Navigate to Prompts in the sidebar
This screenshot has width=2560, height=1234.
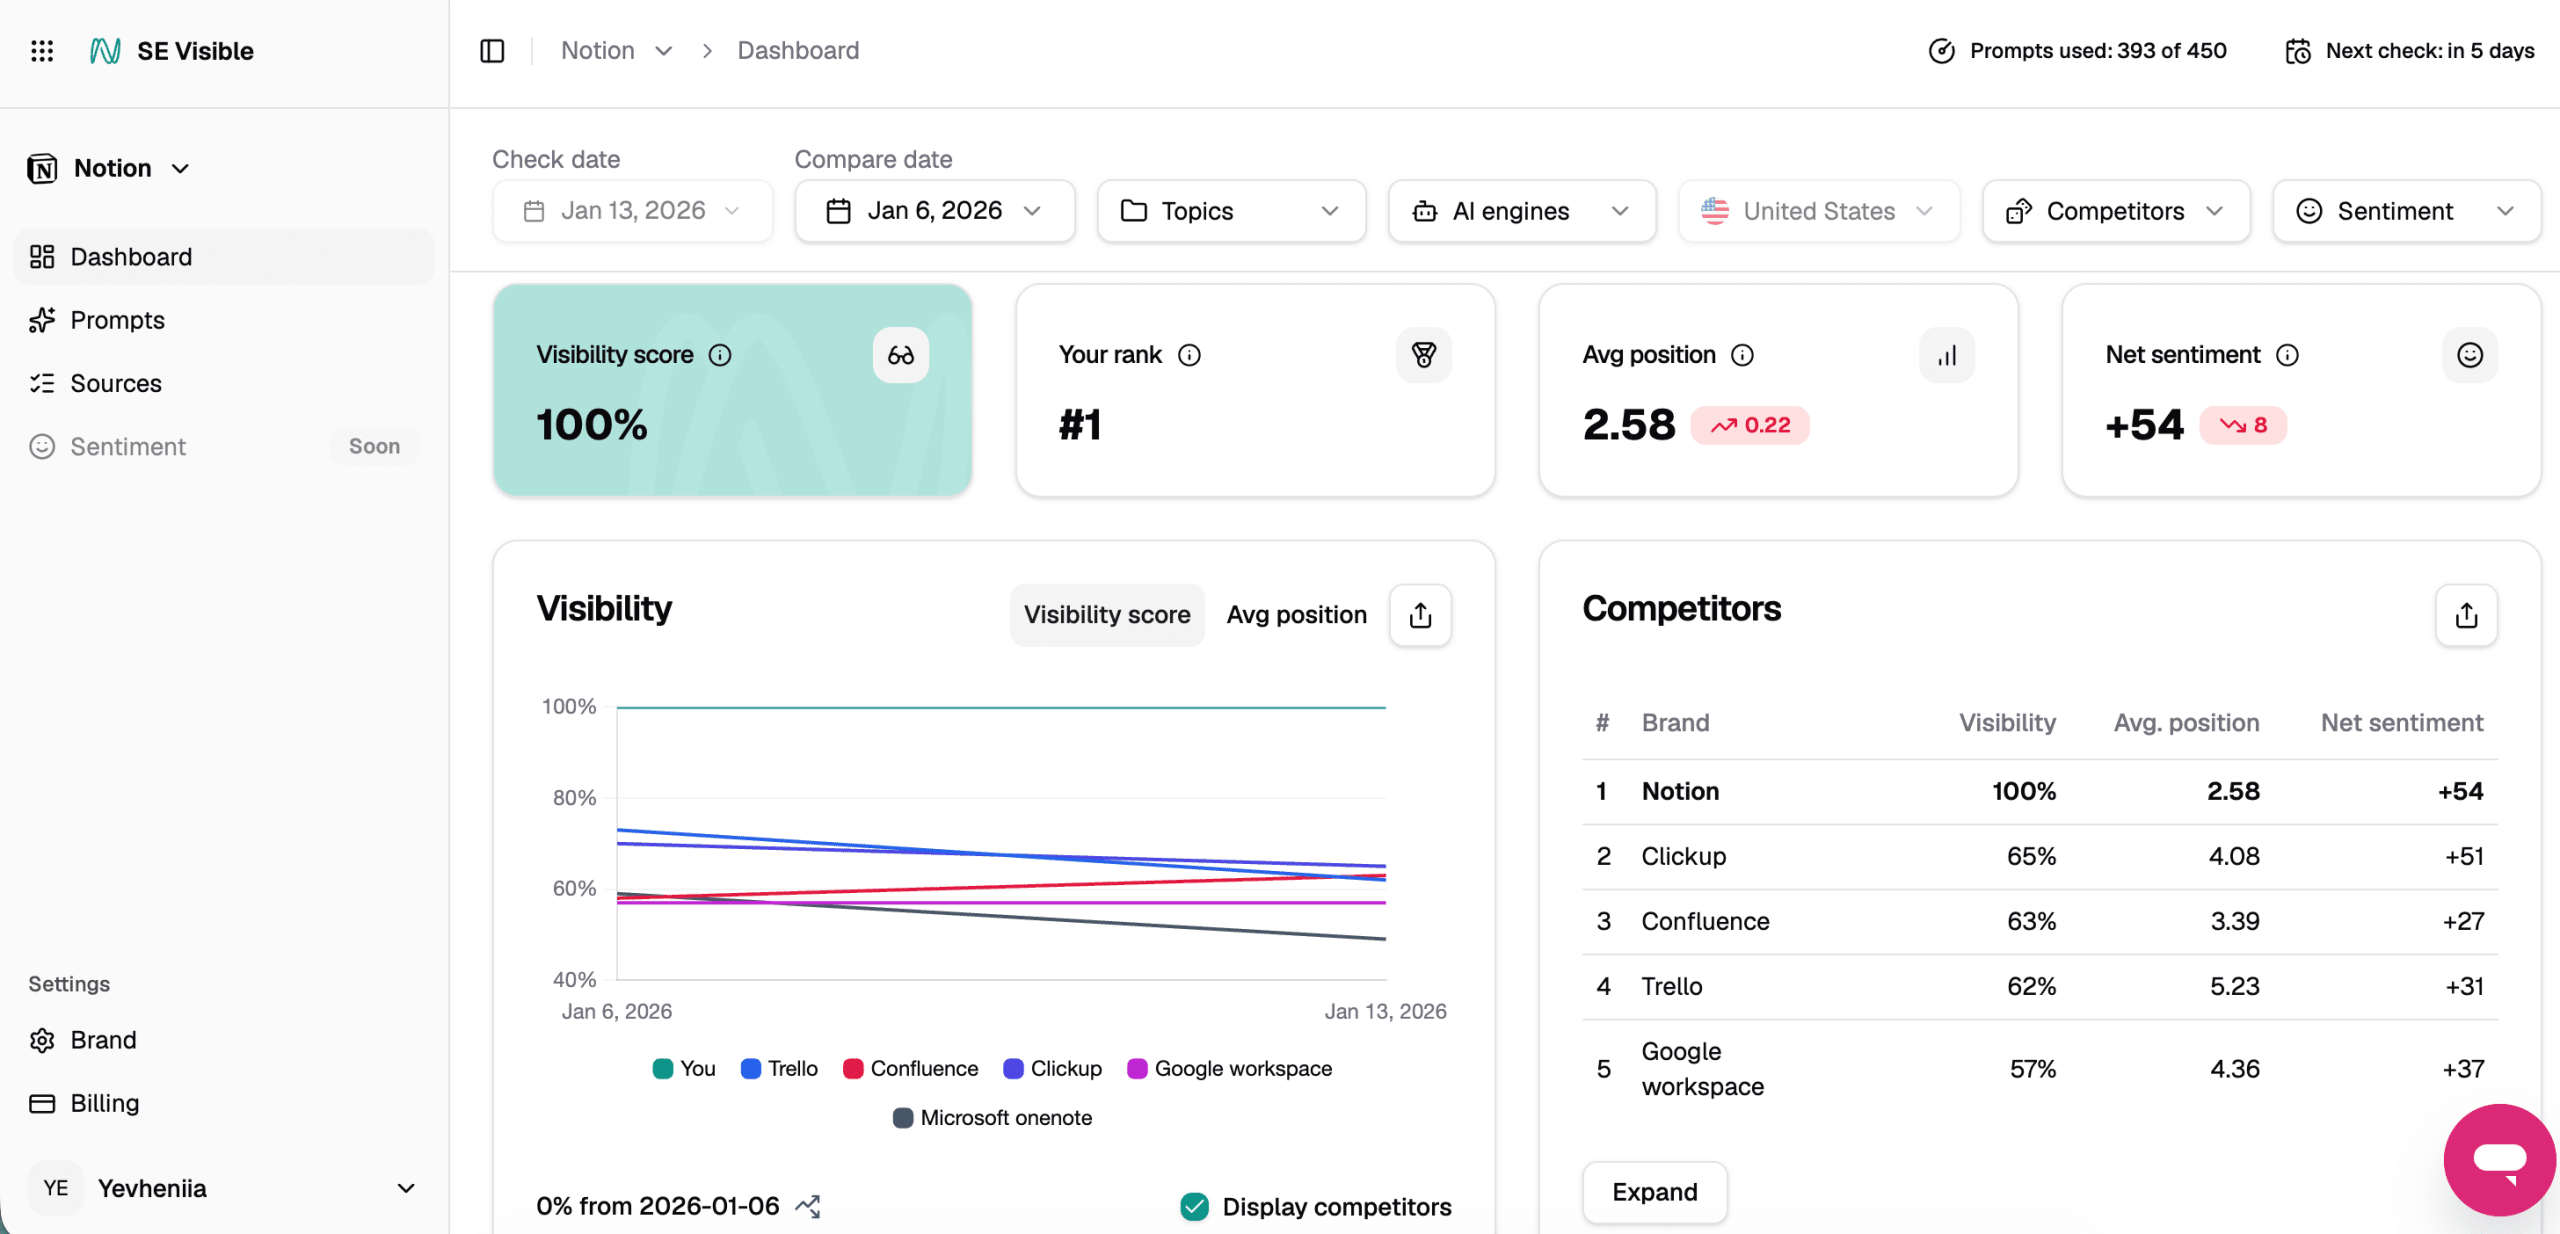(x=117, y=320)
